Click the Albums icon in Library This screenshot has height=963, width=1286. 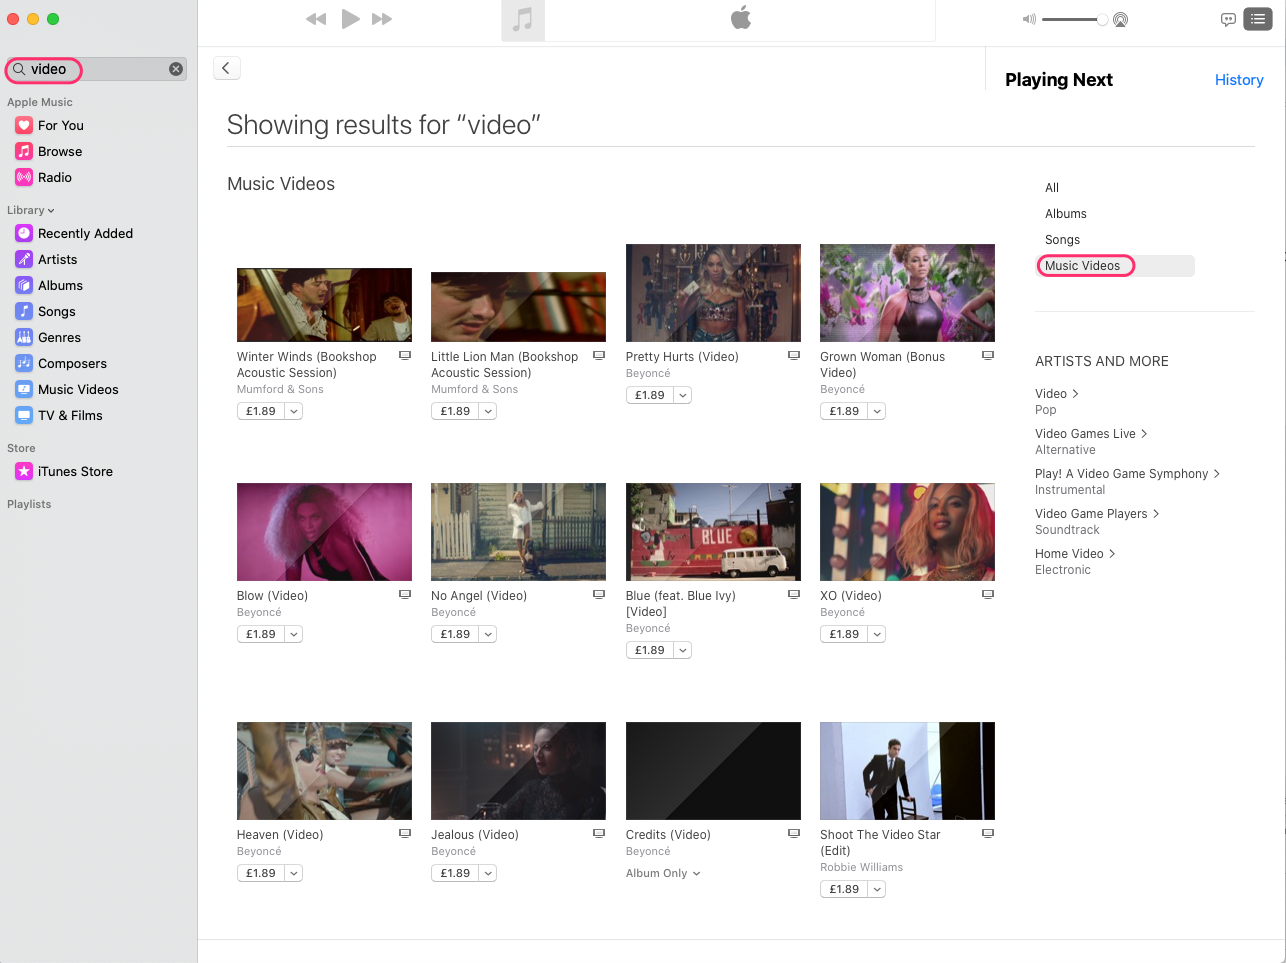point(24,285)
